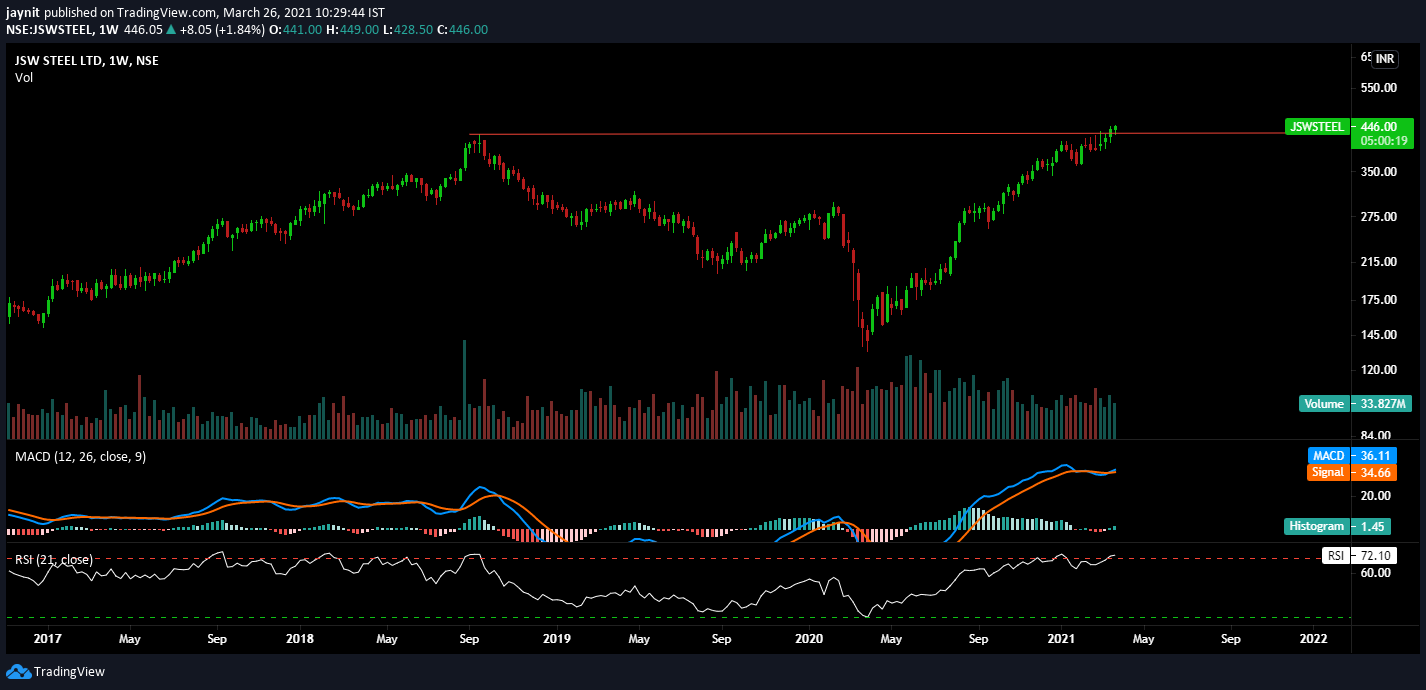Click the 120.00 price axis label
The image size is (1426, 690).
(1379, 370)
